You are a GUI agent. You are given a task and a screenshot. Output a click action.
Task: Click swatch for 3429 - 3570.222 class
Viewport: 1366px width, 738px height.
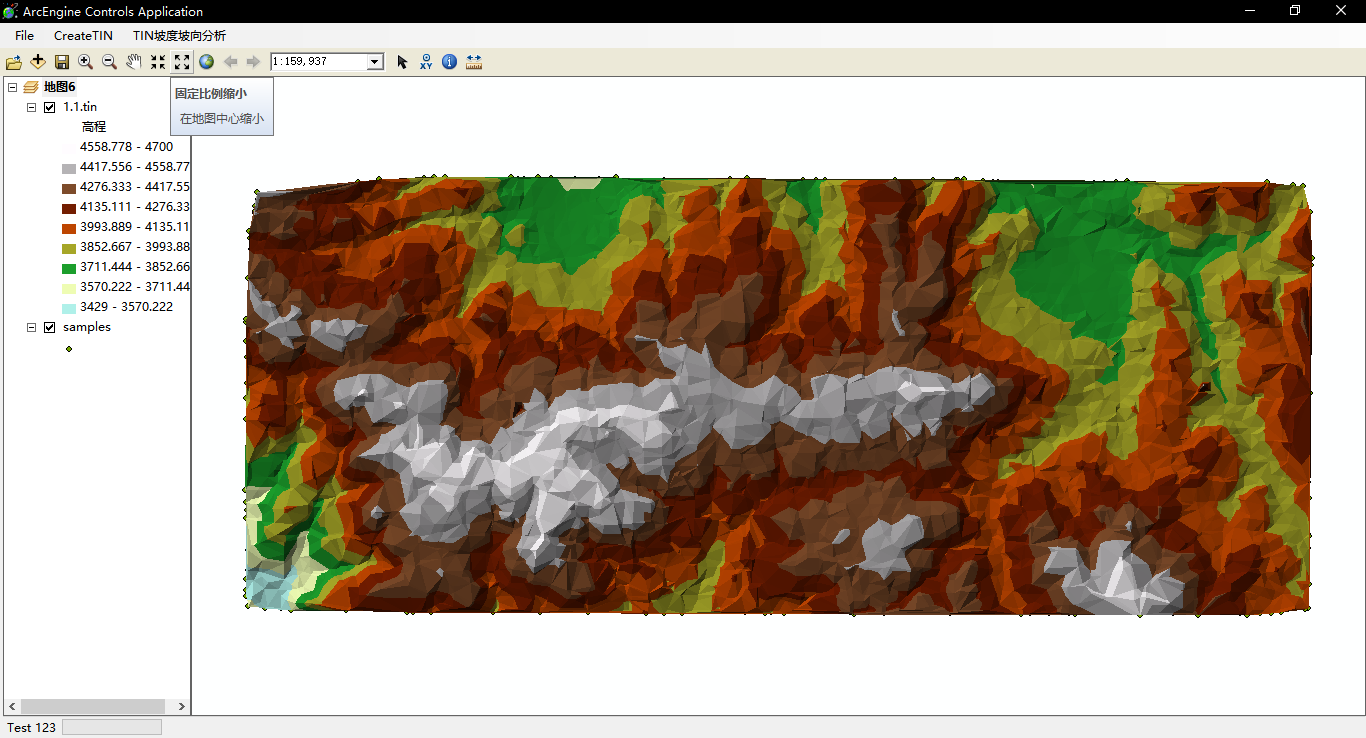pos(69,308)
